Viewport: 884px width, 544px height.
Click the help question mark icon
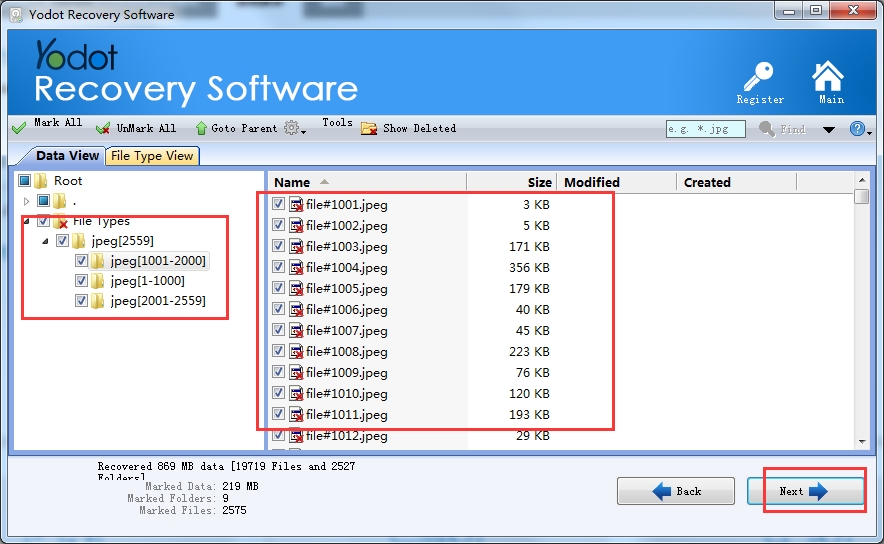(x=857, y=129)
